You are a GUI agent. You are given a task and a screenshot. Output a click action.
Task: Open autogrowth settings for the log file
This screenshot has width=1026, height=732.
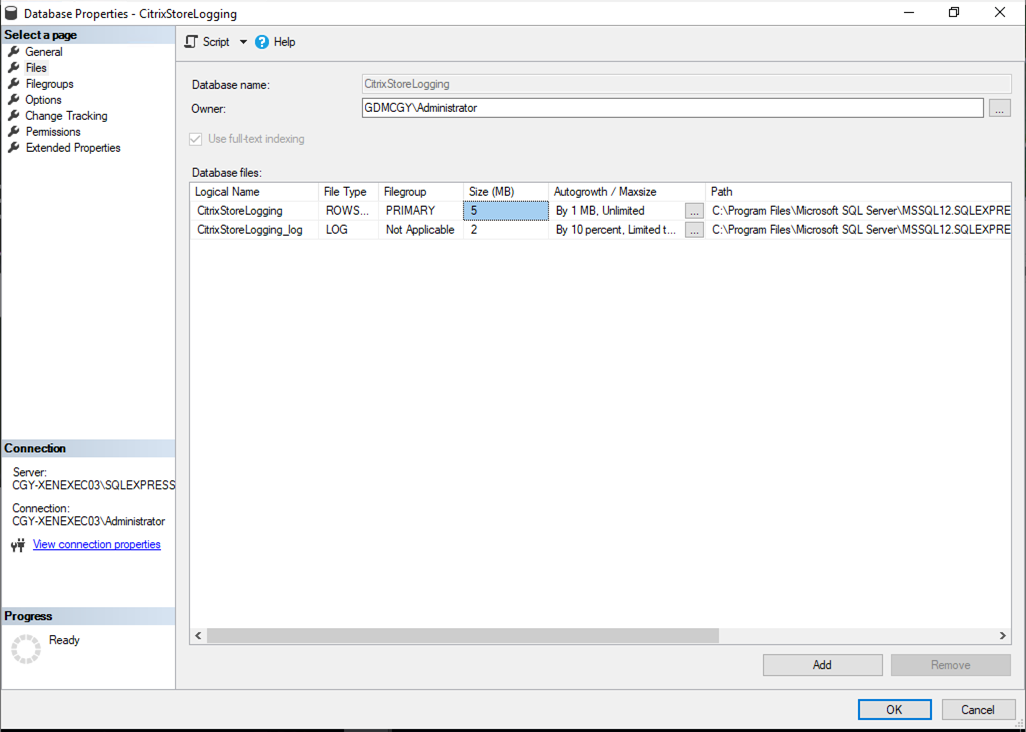pyautogui.click(x=694, y=229)
